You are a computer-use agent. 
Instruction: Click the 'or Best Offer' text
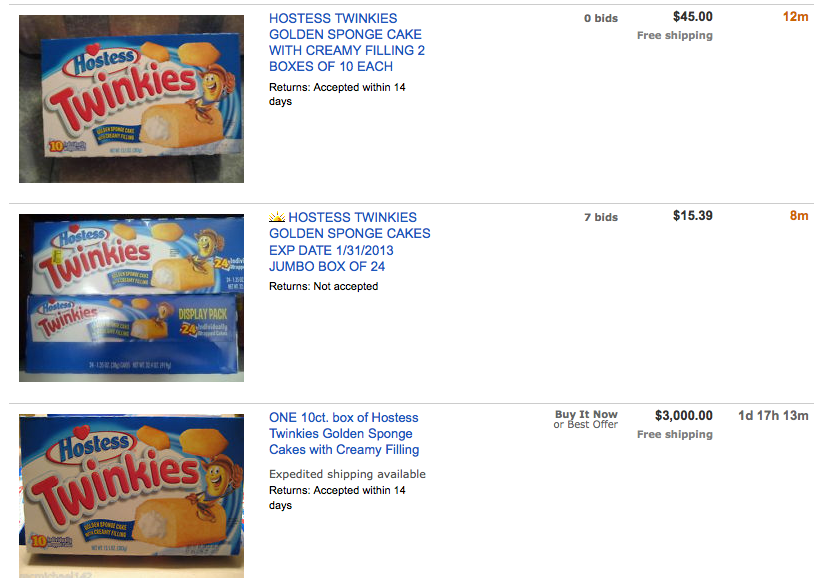pyautogui.click(x=585, y=425)
